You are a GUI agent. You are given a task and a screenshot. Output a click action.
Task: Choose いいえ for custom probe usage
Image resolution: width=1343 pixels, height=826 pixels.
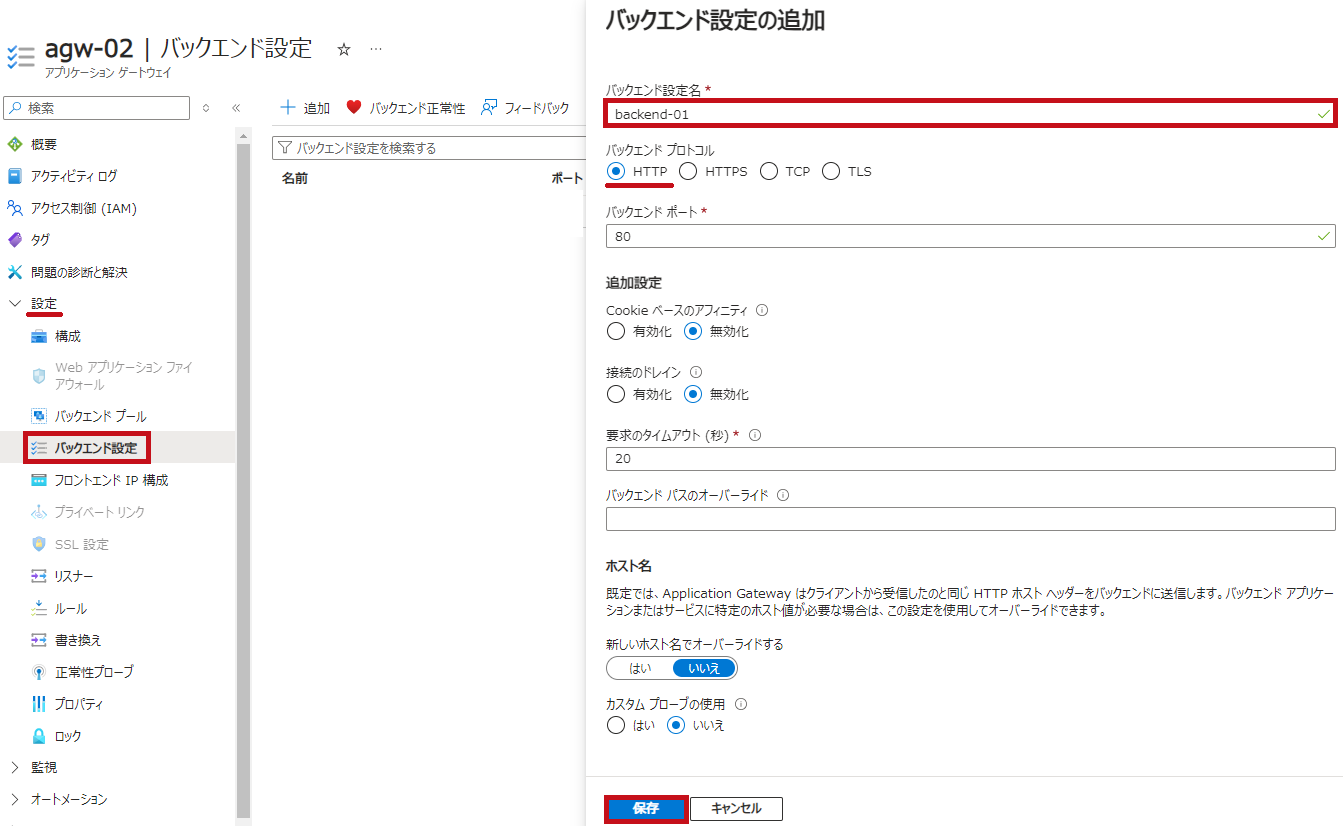click(x=676, y=725)
